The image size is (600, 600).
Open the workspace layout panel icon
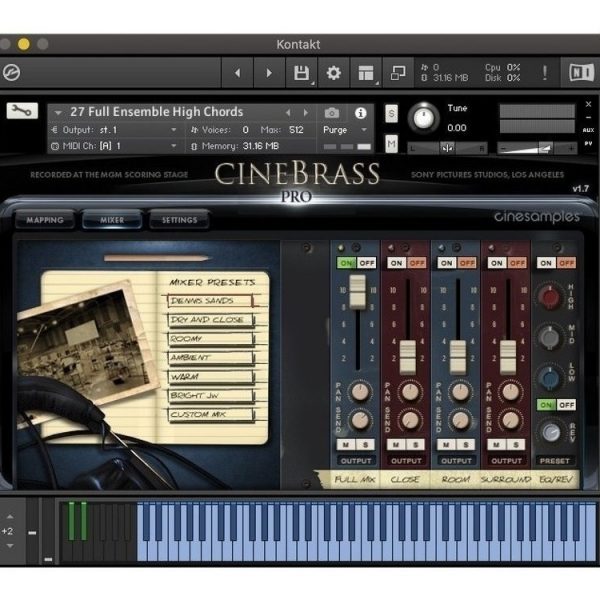[366, 73]
